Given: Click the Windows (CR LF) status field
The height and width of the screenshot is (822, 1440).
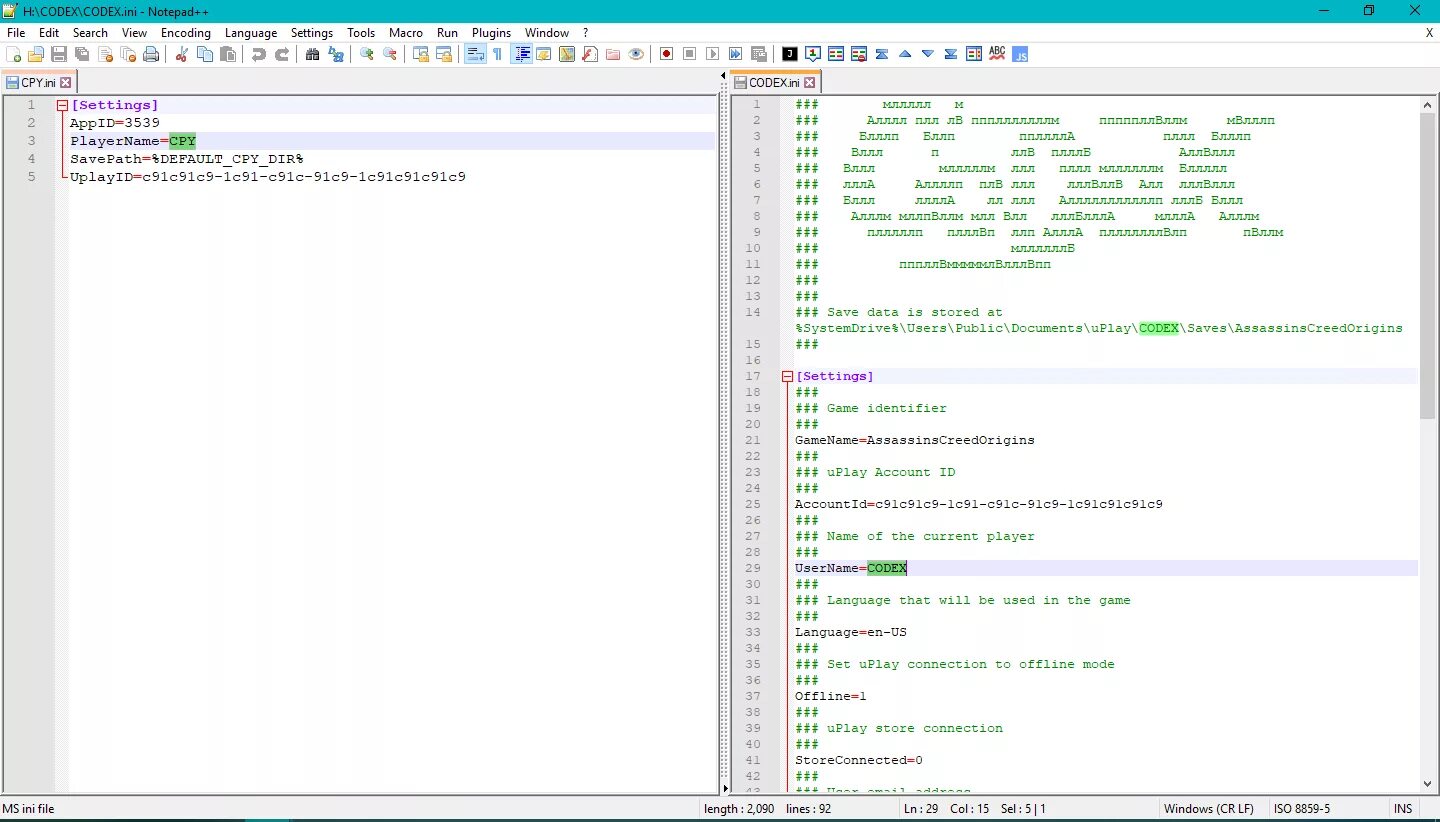Looking at the screenshot, I should click(x=1208, y=809).
